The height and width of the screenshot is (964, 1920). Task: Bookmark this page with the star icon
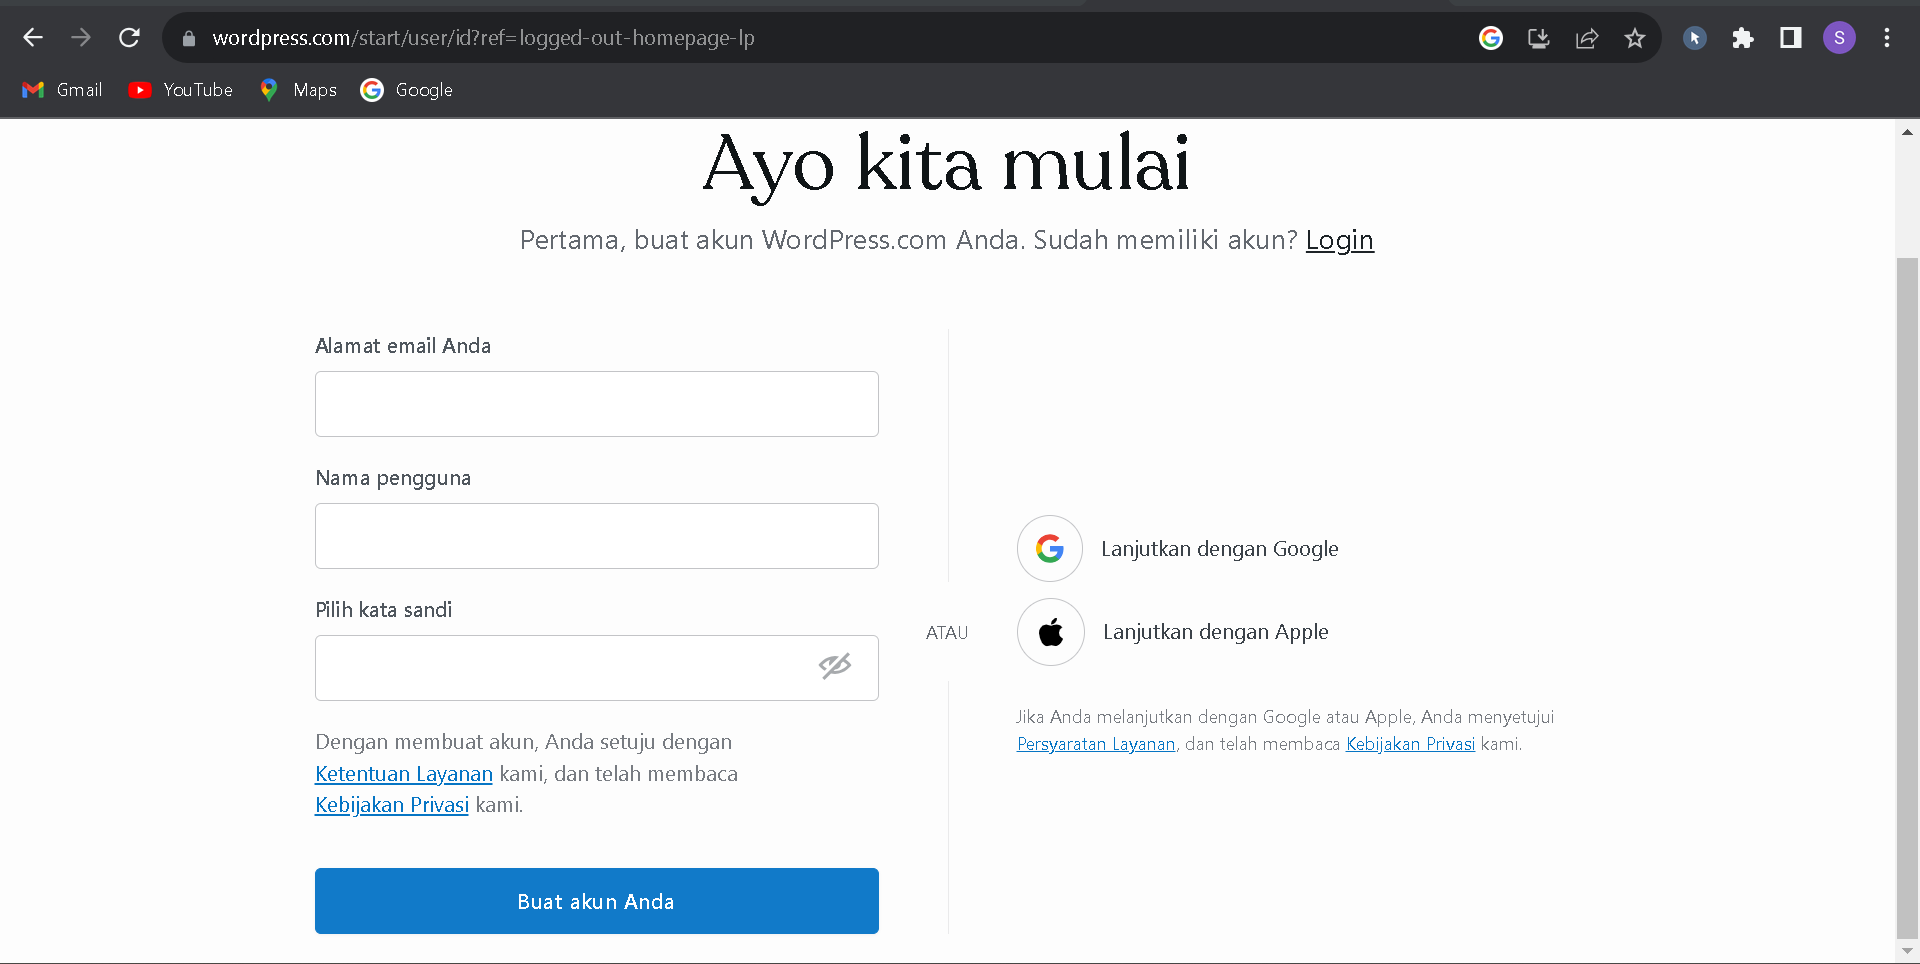point(1635,38)
